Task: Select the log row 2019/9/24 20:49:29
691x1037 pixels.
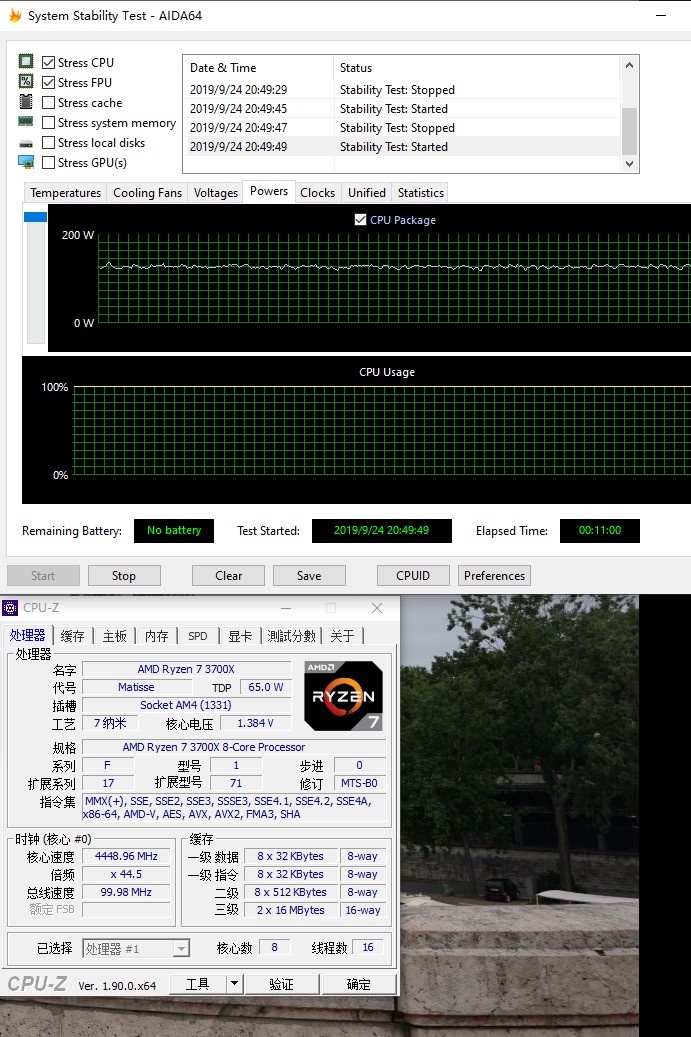Action: coord(402,89)
